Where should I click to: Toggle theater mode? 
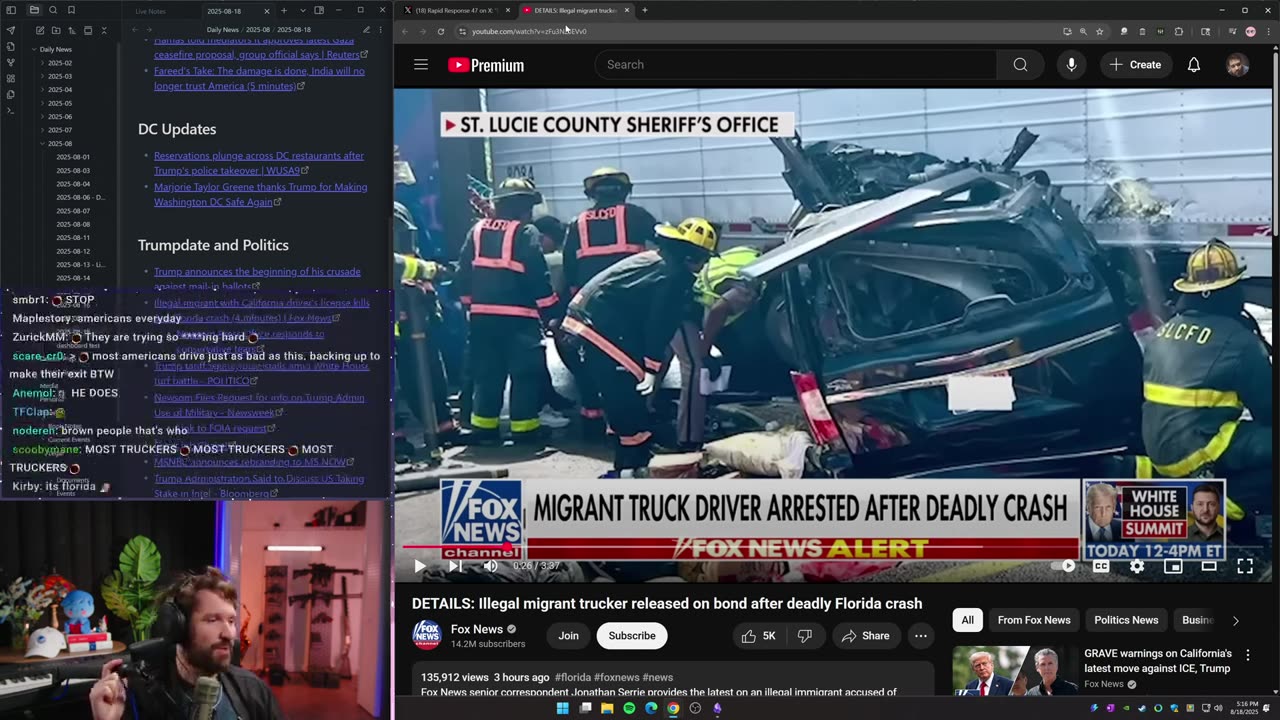pos(1209,566)
